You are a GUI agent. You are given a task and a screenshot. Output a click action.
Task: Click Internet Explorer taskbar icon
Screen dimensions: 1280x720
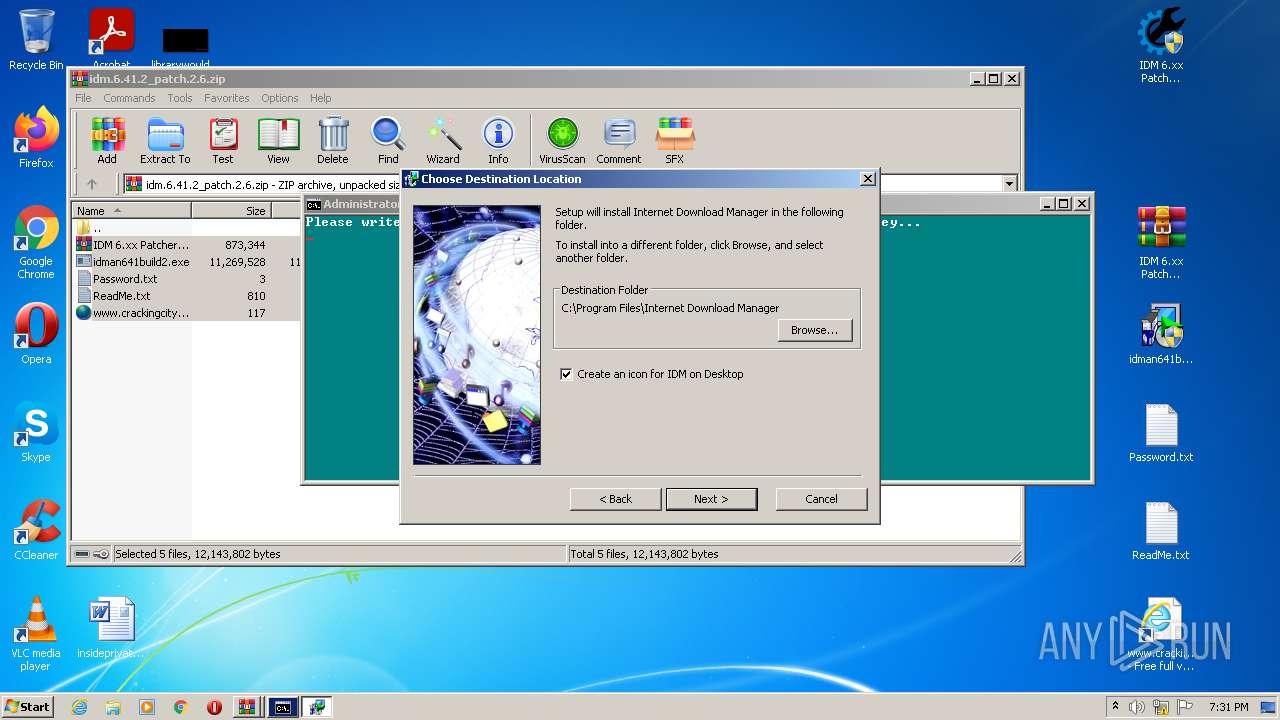(79, 707)
